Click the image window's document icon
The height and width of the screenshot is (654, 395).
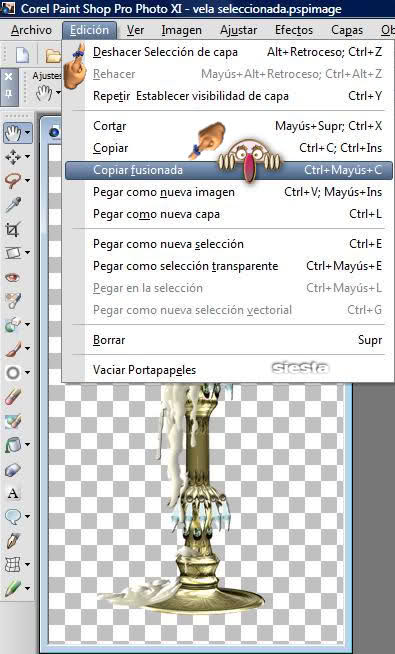[54, 133]
